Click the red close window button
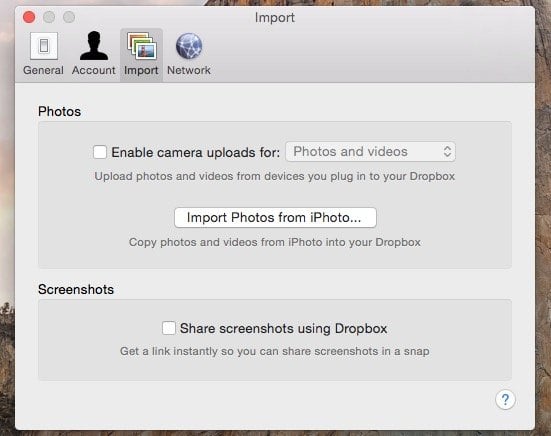551x436 pixels. 29,17
